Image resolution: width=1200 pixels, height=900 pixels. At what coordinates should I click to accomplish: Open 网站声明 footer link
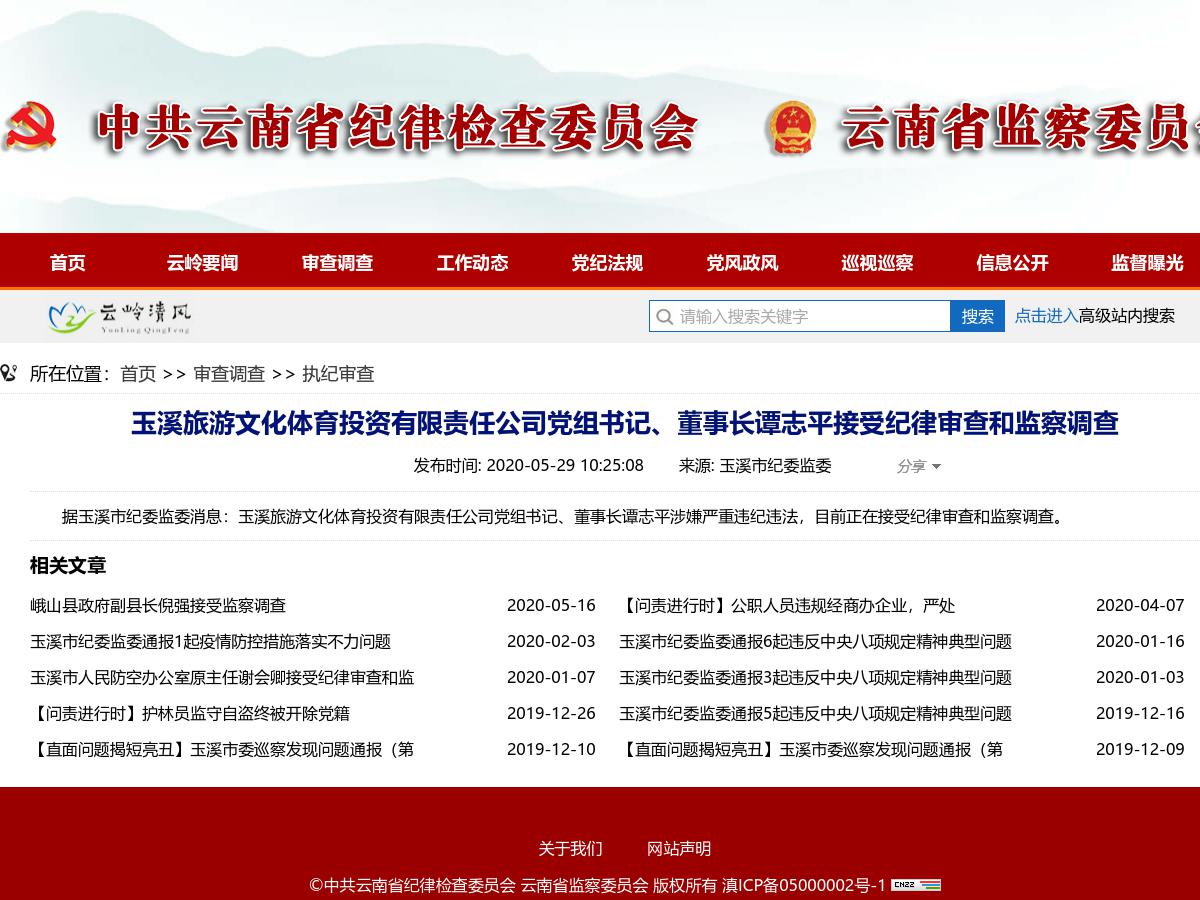(x=678, y=848)
